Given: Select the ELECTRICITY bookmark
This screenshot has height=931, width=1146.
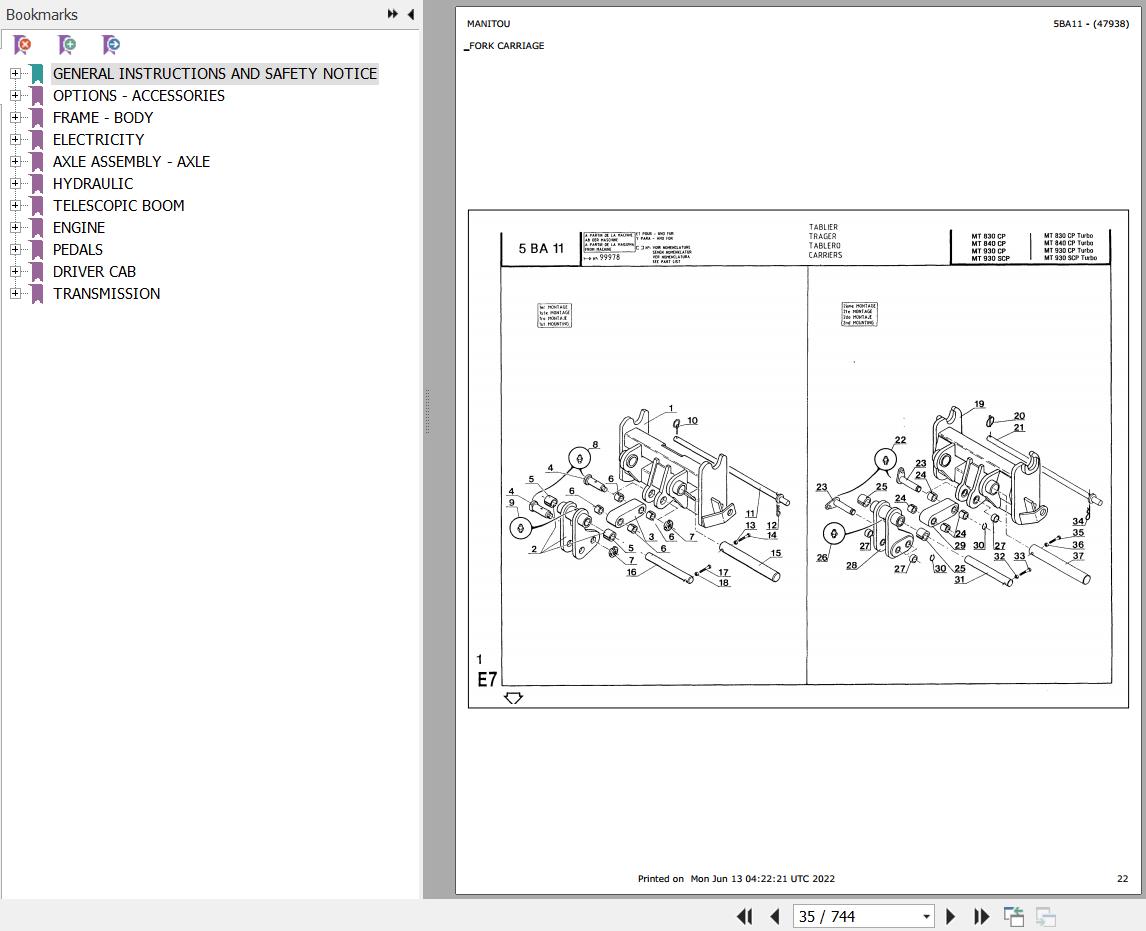Looking at the screenshot, I should point(98,140).
